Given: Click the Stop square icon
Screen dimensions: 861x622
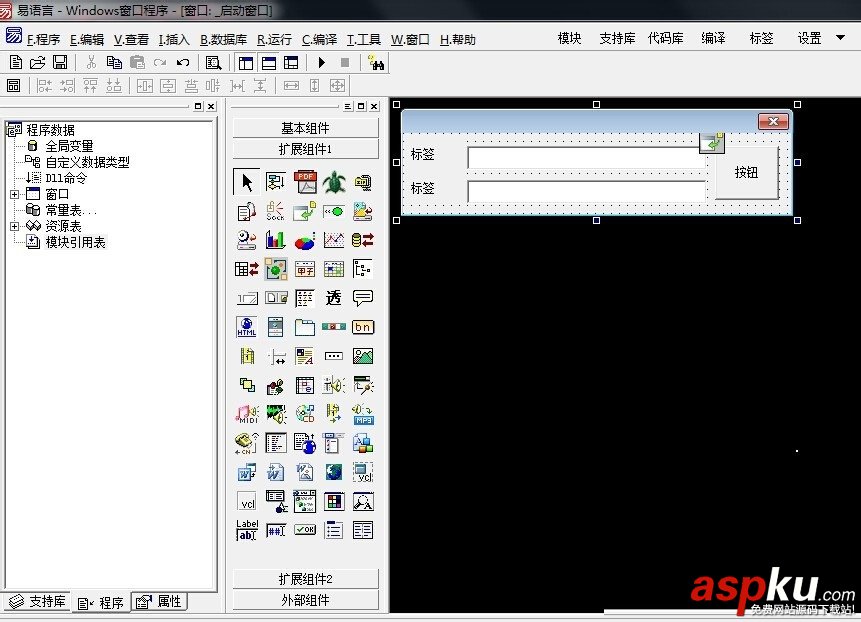Looking at the screenshot, I should coord(345,63).
